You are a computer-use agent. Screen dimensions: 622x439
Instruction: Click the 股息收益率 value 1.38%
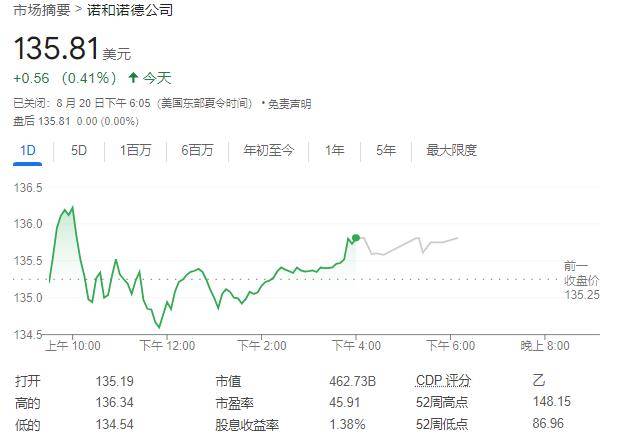tap(347, 424)
